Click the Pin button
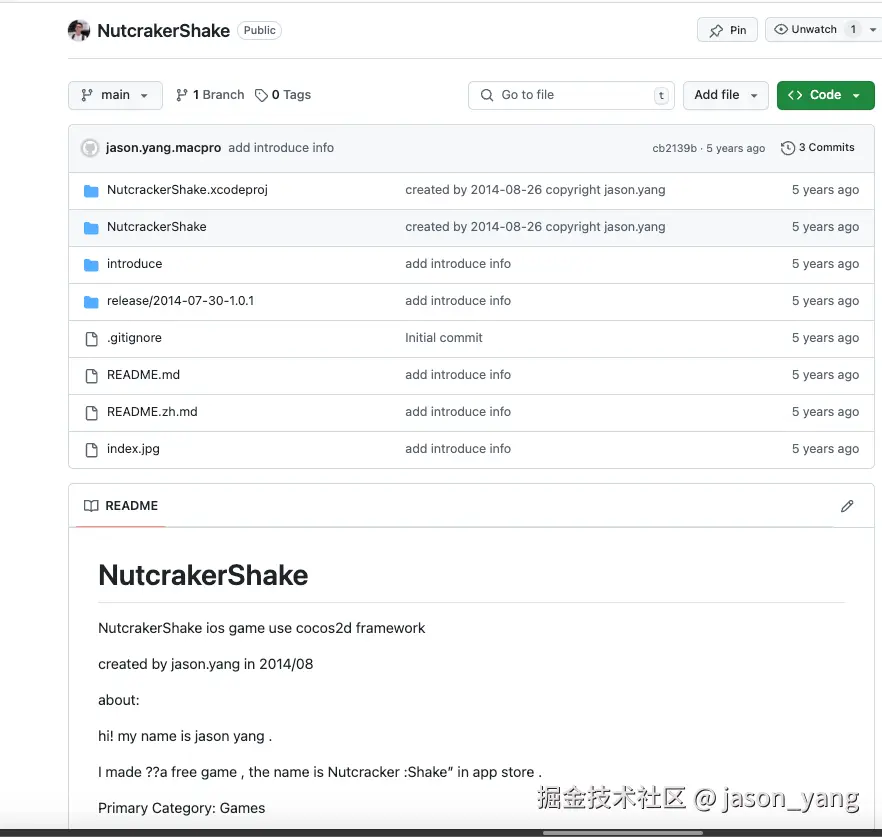 [727, 30]
